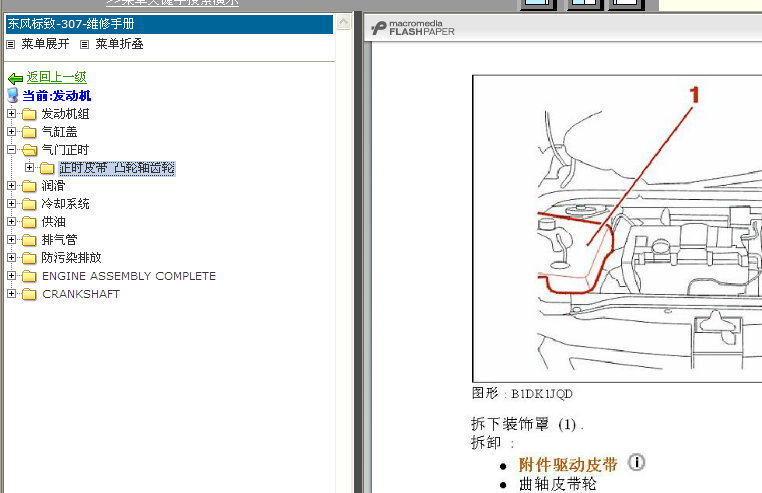762x493 pixels.
Task: Select the 气门正时 tree item
Action: click(x=65, y=150)
